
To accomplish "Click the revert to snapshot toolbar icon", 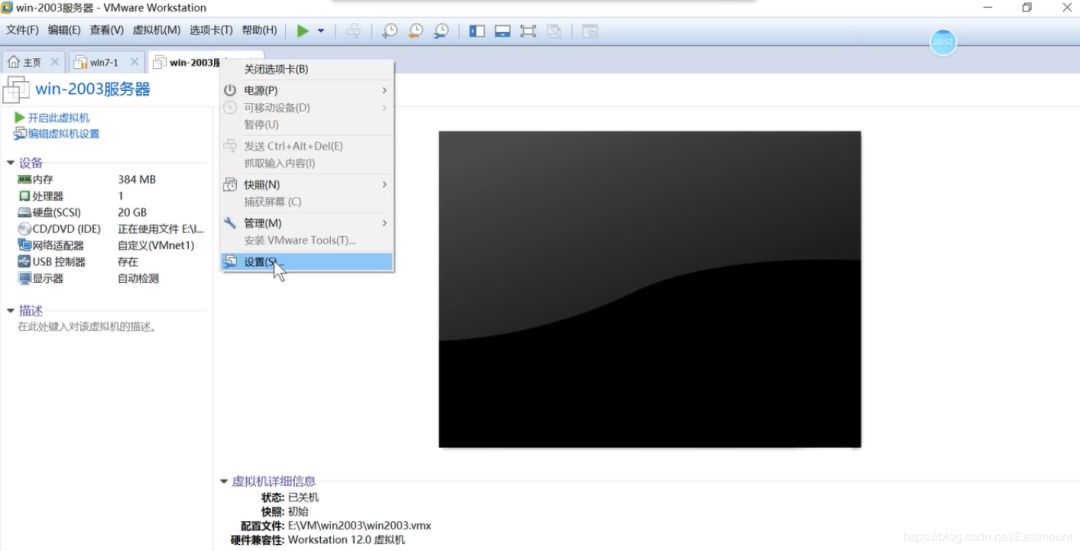I will tap(415, 31).
